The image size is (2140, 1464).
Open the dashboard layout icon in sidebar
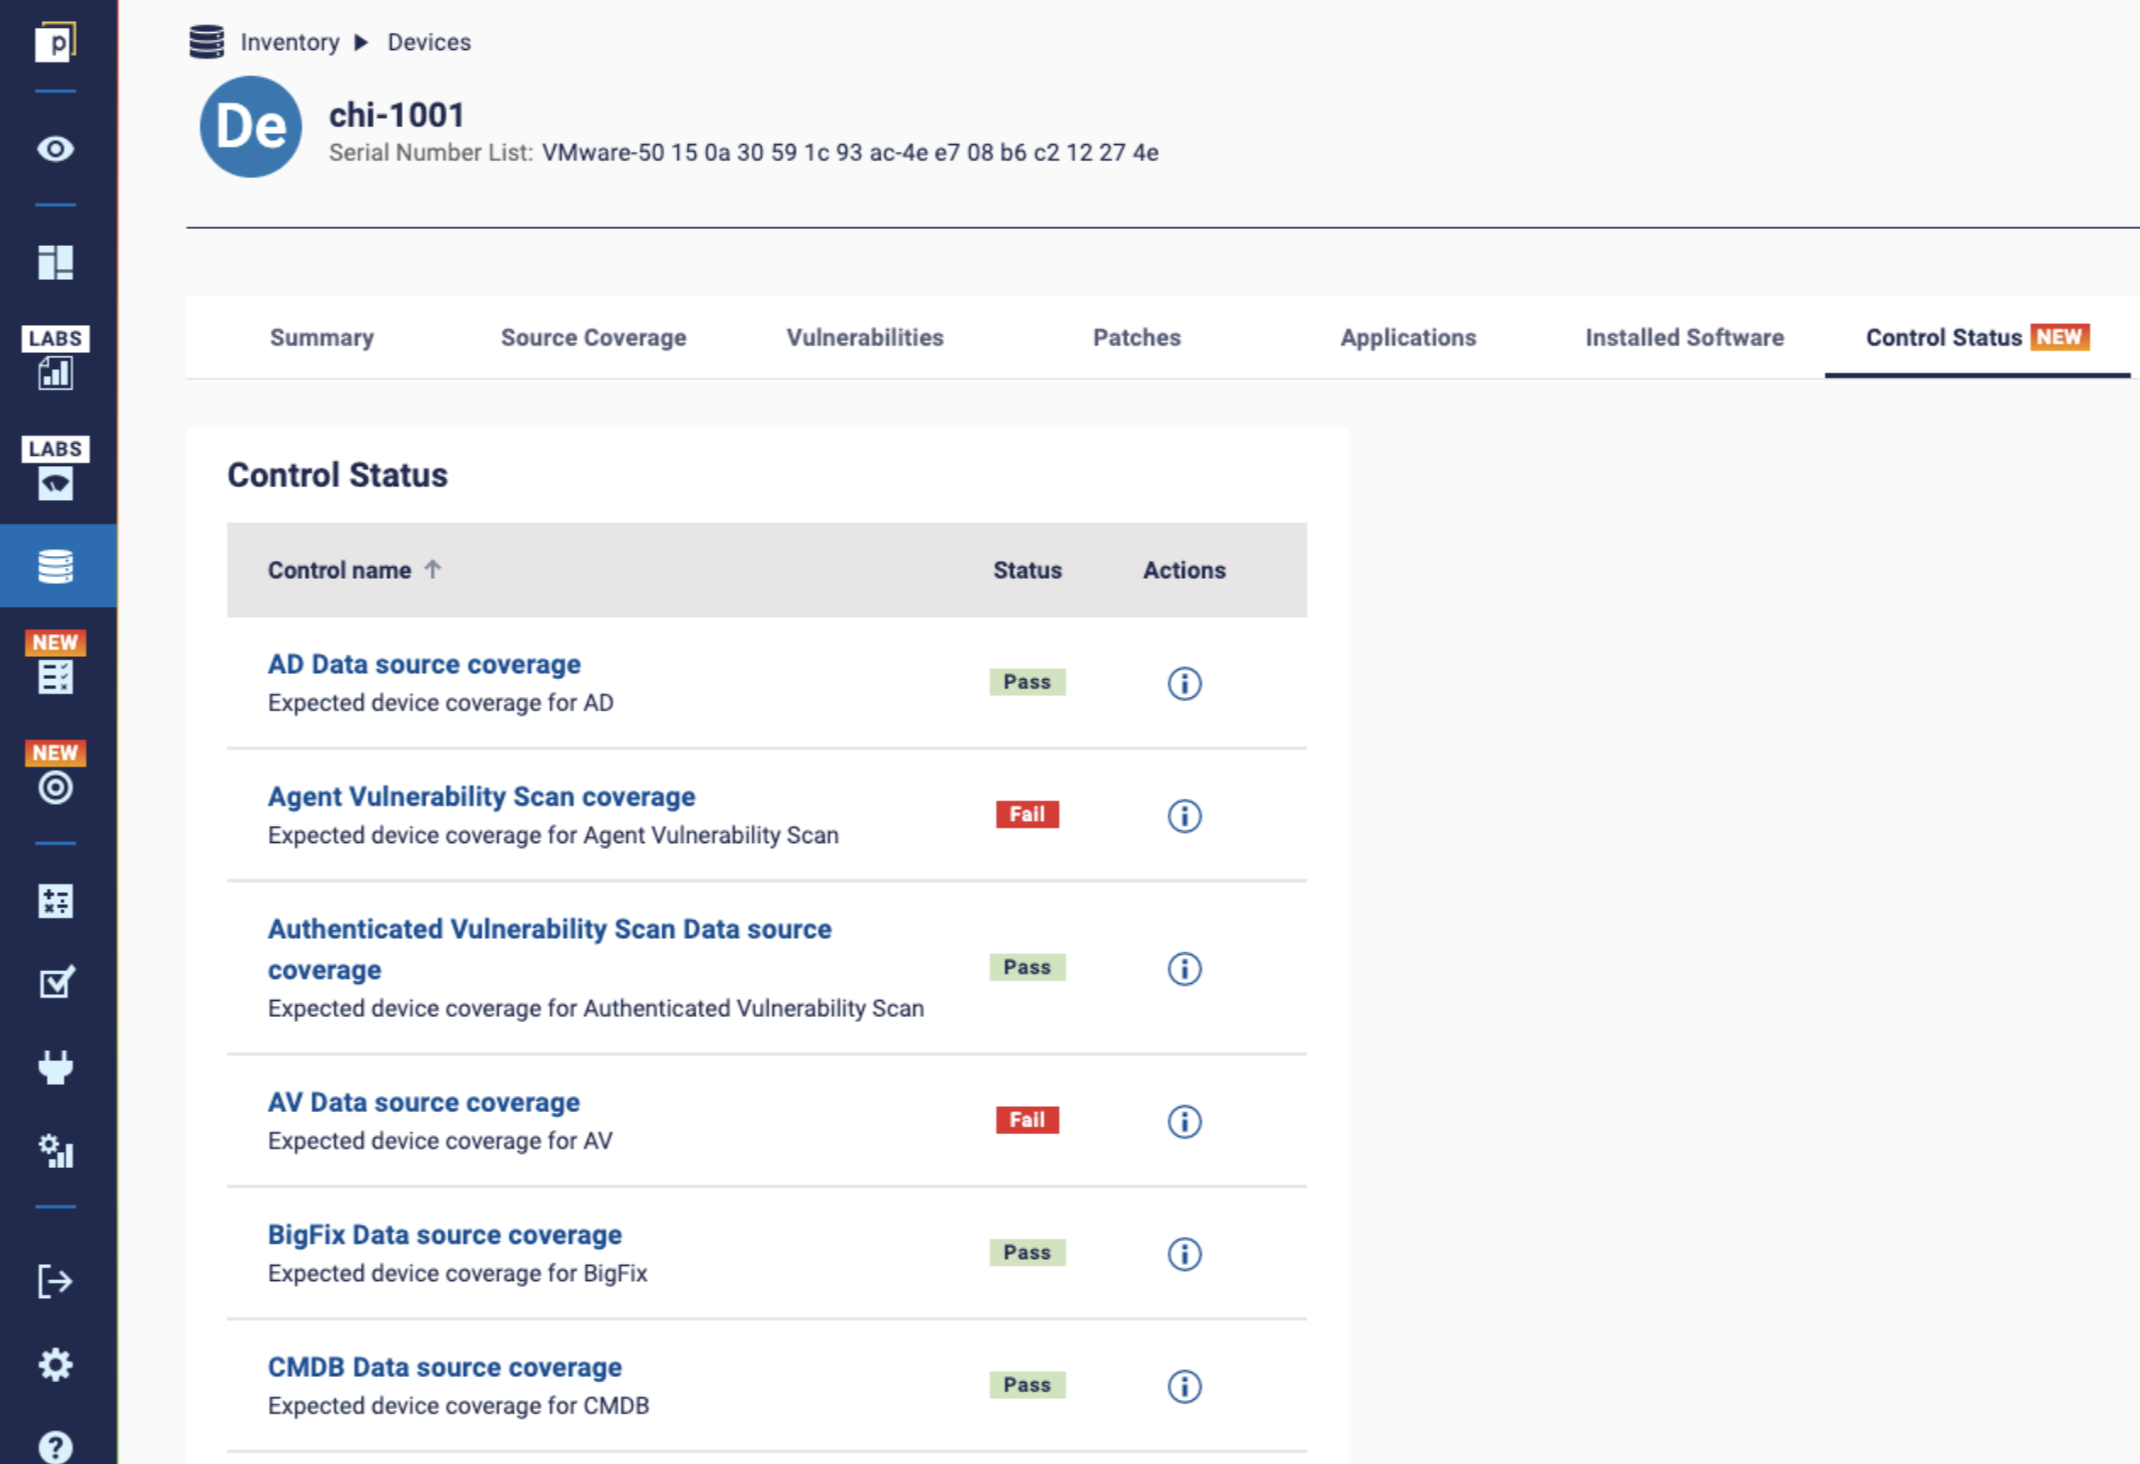56,262
